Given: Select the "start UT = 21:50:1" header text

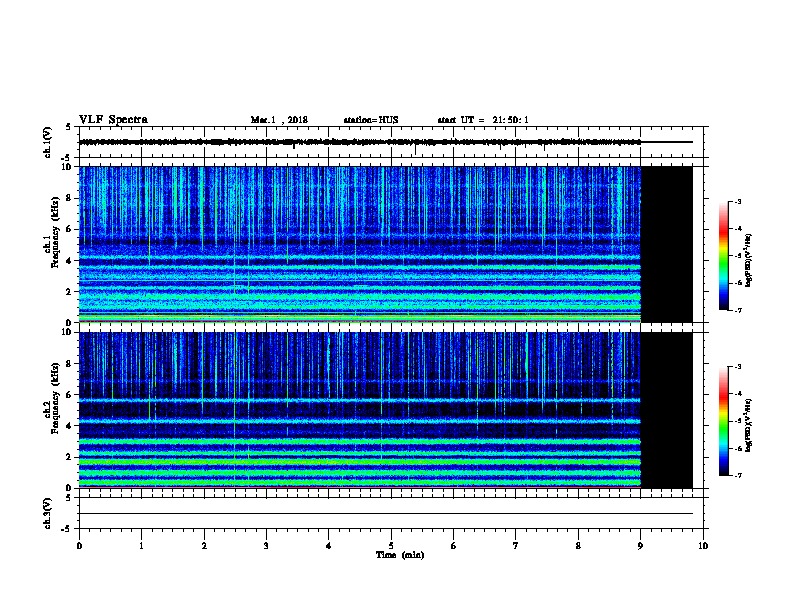Looking at the screenshot, I should [x=483, y=120].
